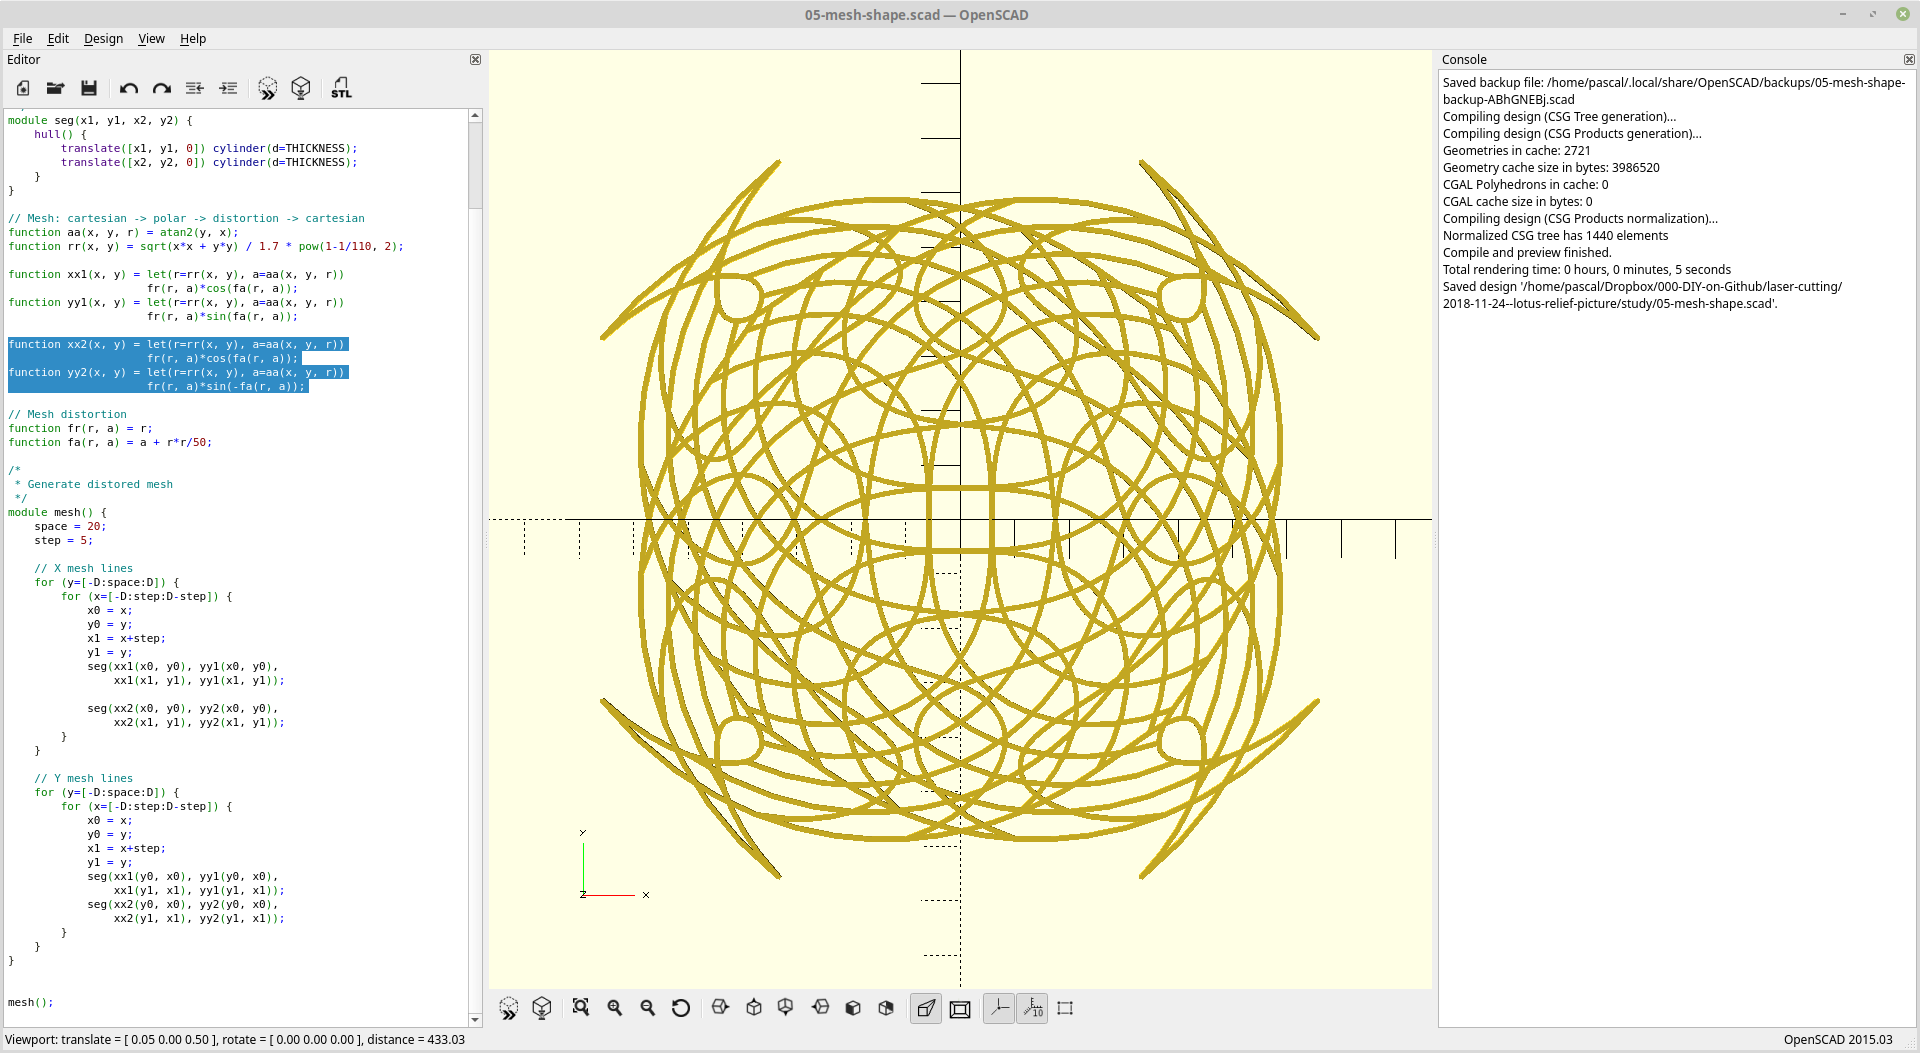The width and height of the screenshot is (1920, 1053).
Task: Save the current SCAD file
Action: [88, 88]
